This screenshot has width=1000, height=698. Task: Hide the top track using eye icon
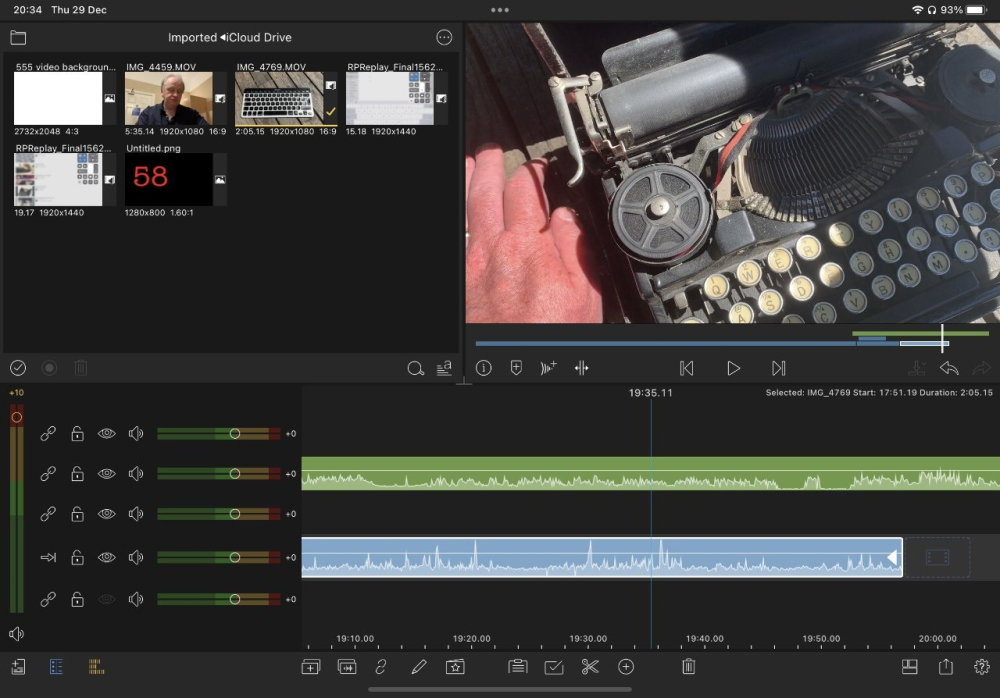(x=107, y=434)
